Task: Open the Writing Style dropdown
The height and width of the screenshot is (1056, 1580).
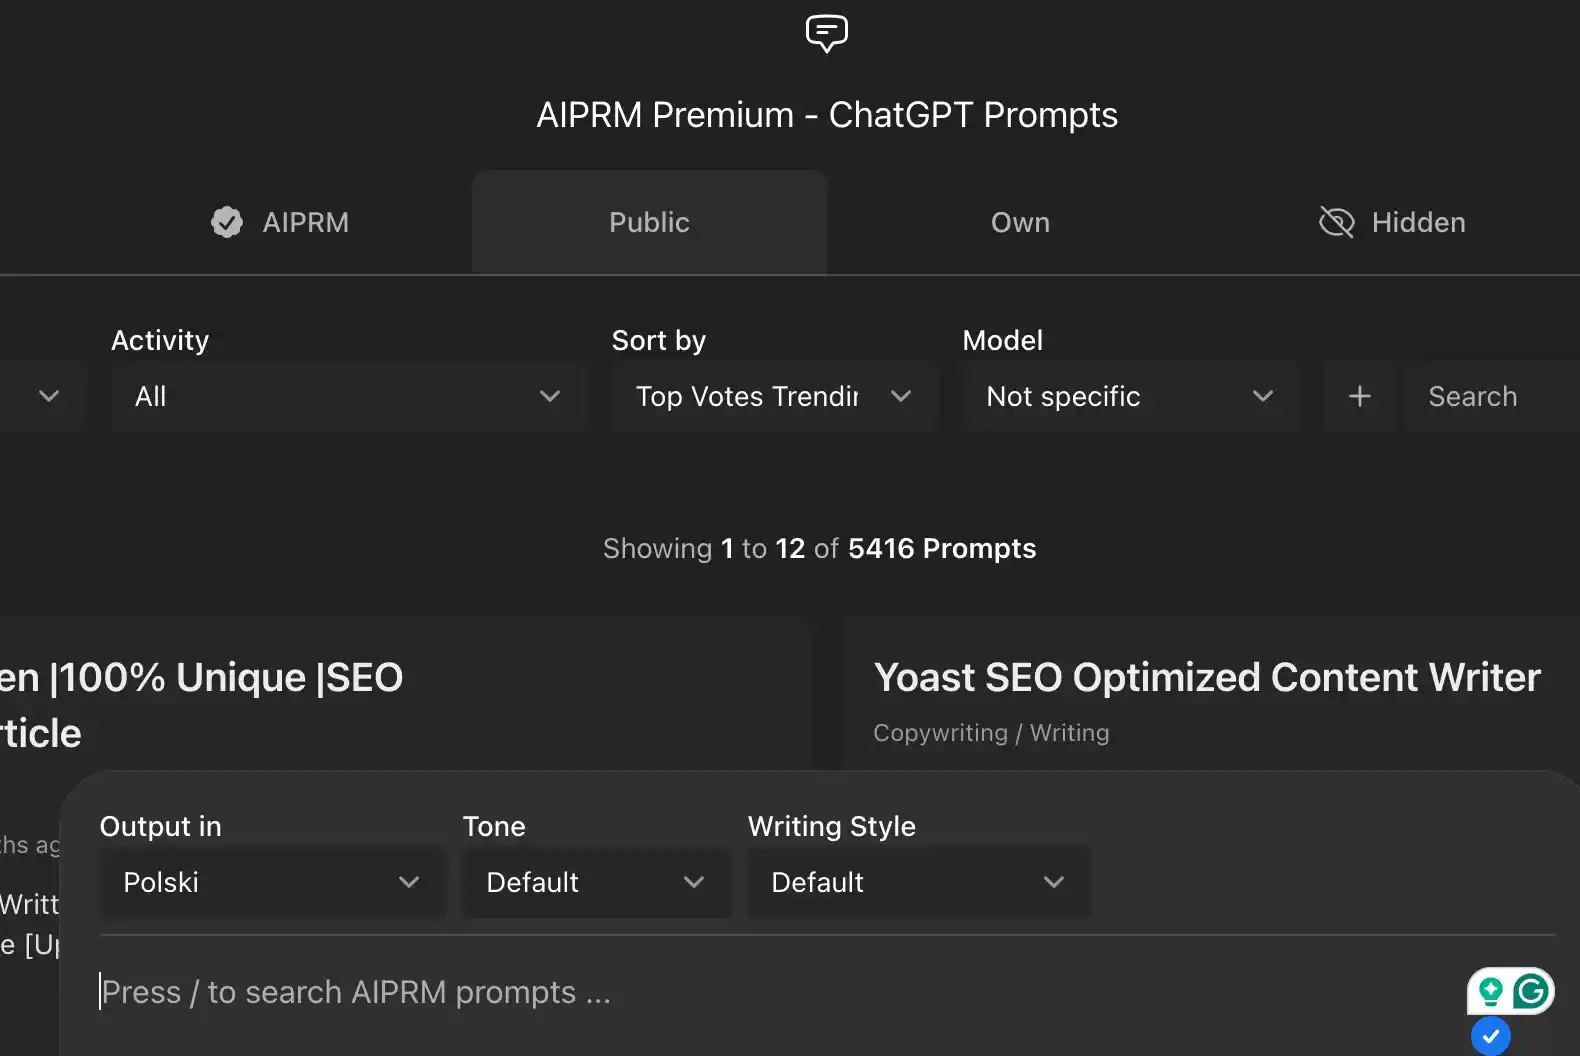Action: click(x=917, y=882)
